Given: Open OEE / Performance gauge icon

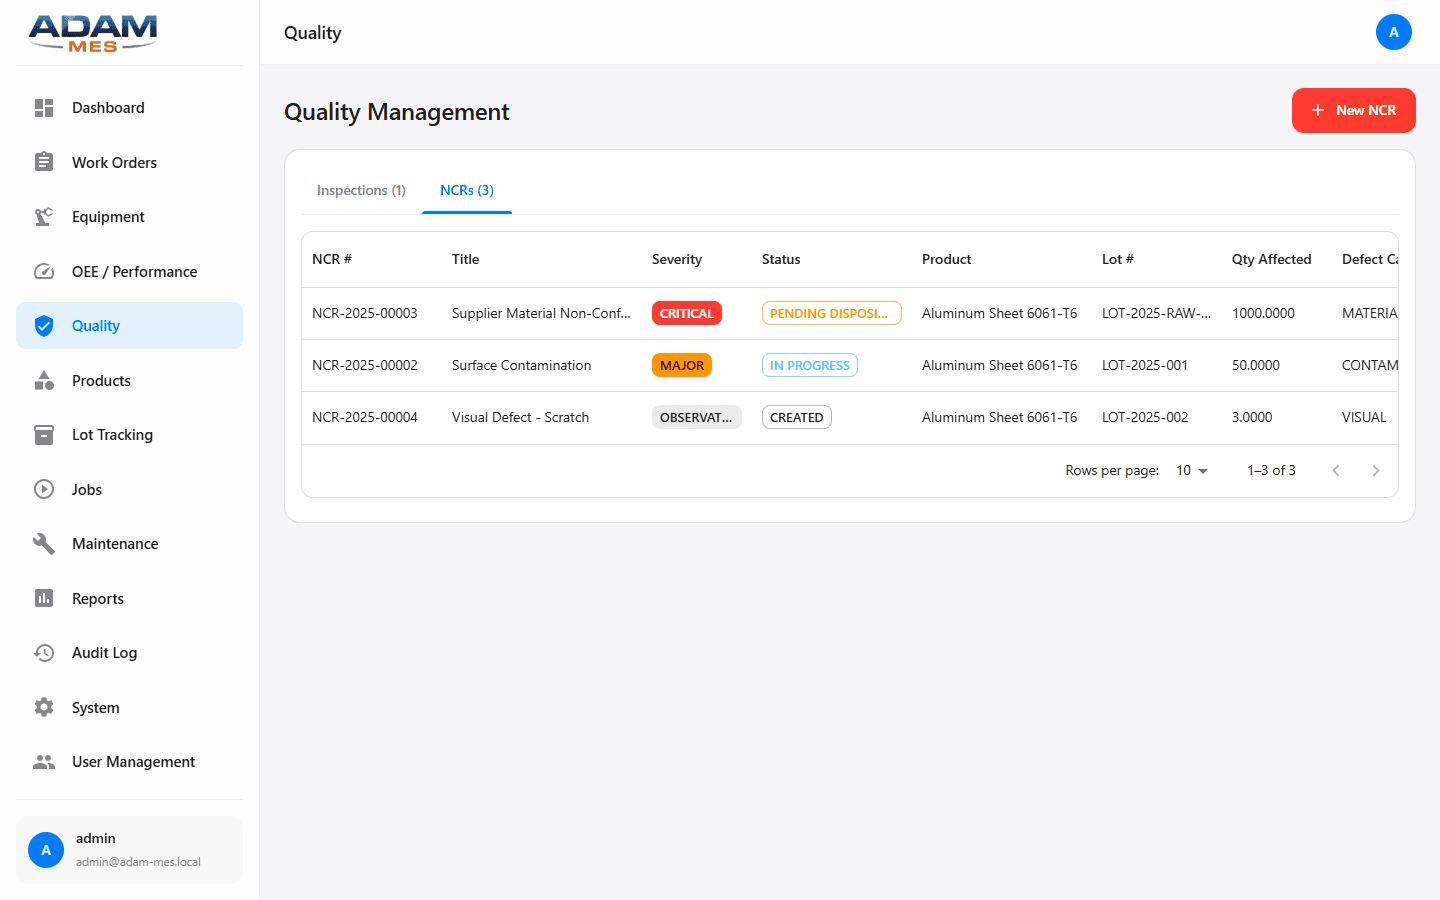Looking at the screenshot, I should tap(44, 271).
